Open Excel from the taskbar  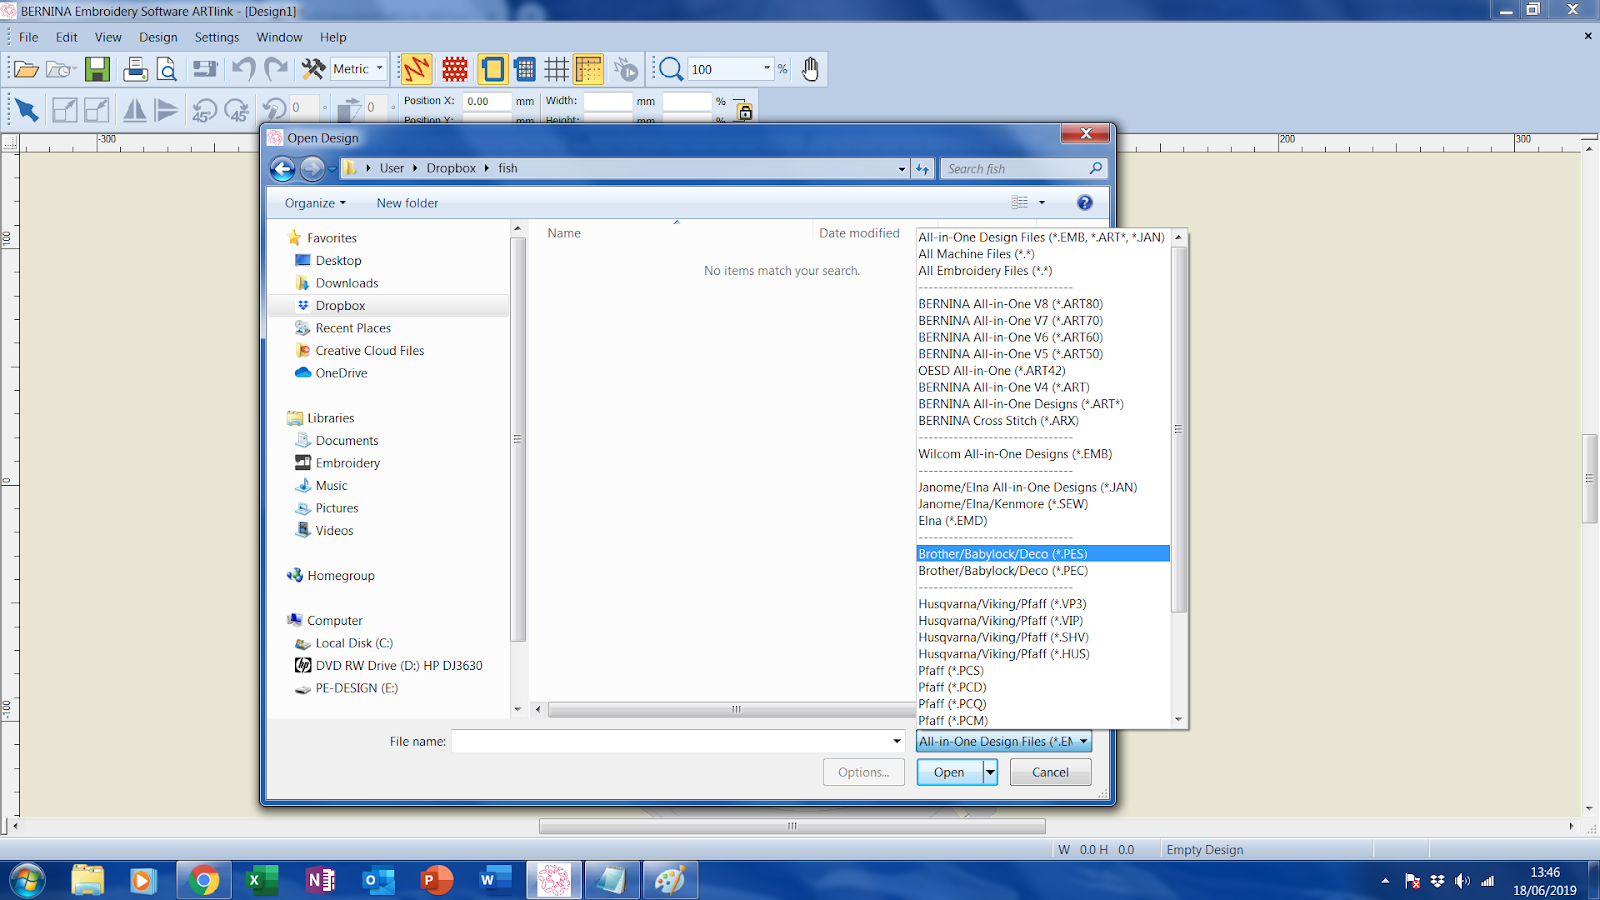click(x=261, y=880)
